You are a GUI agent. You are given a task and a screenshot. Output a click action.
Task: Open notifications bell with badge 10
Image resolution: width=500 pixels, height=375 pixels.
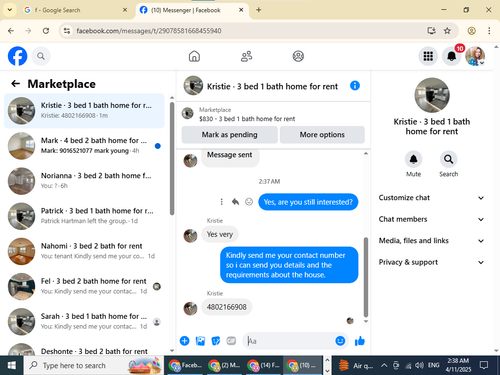point(452,56)
